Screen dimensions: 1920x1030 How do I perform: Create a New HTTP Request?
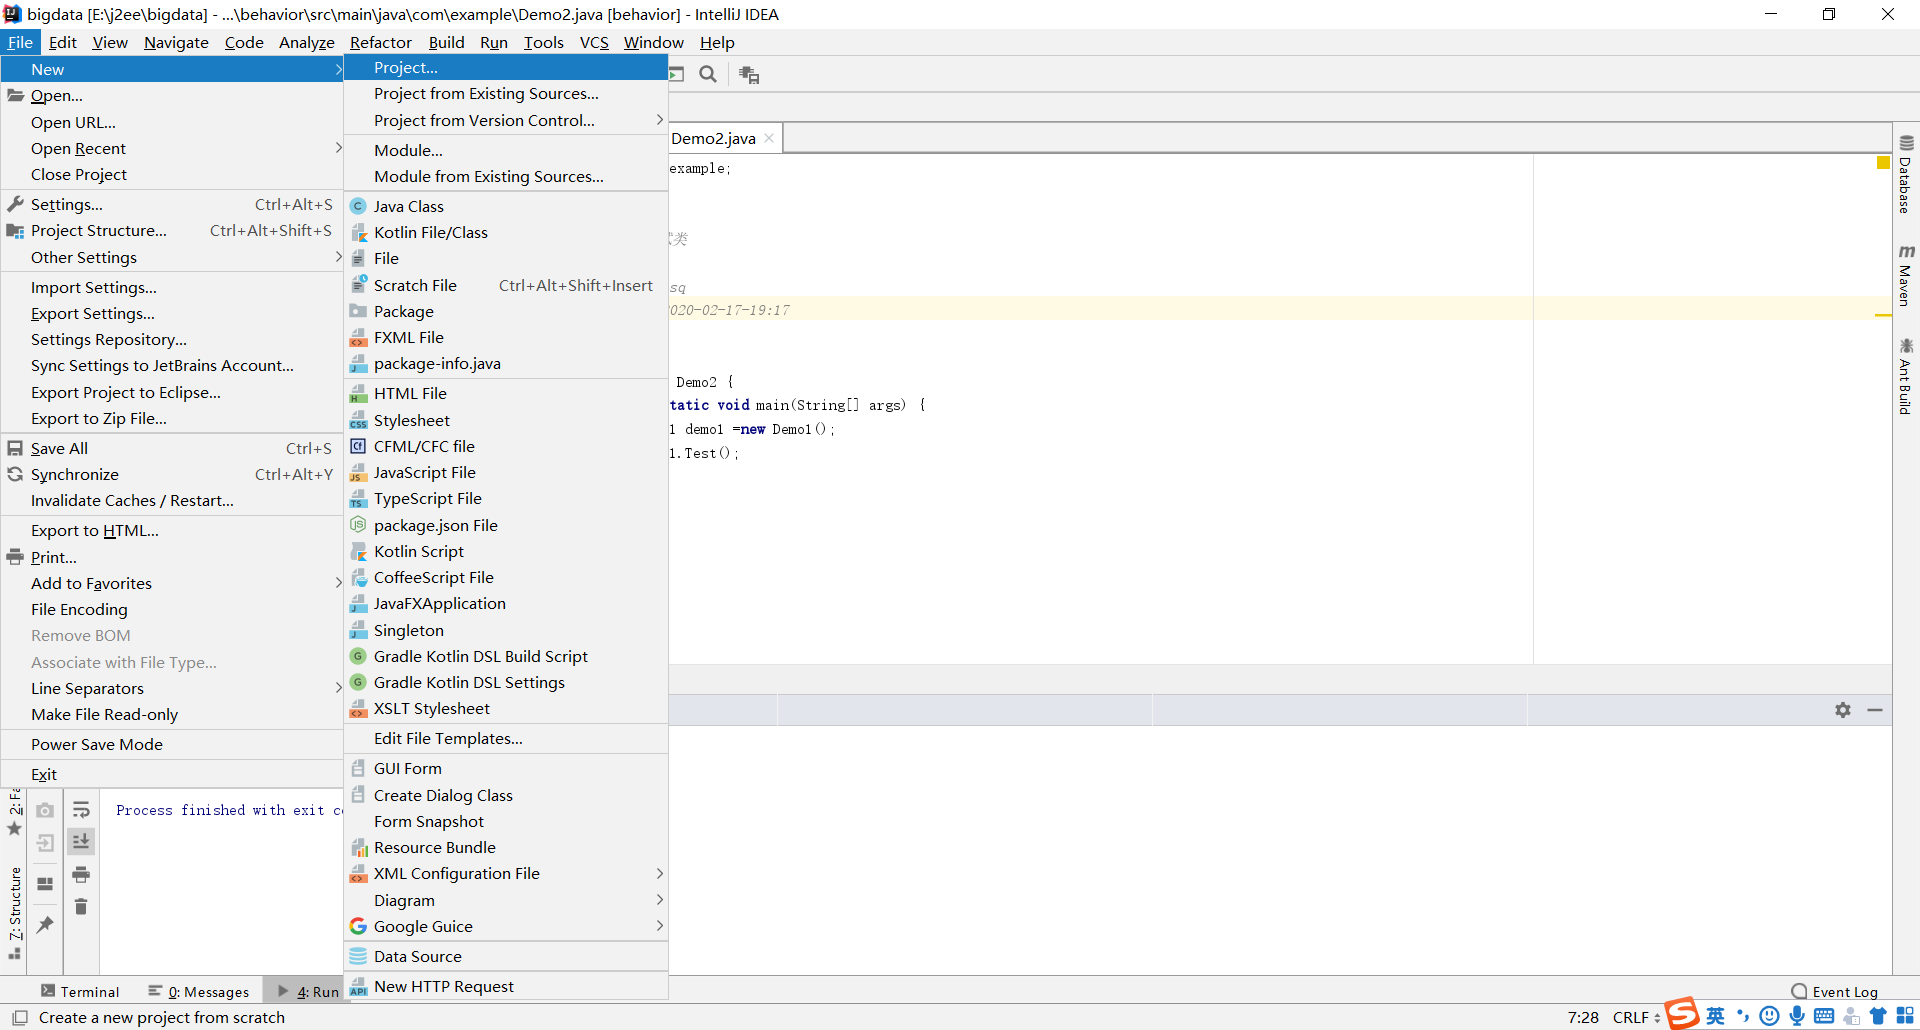tap(506, 986)
